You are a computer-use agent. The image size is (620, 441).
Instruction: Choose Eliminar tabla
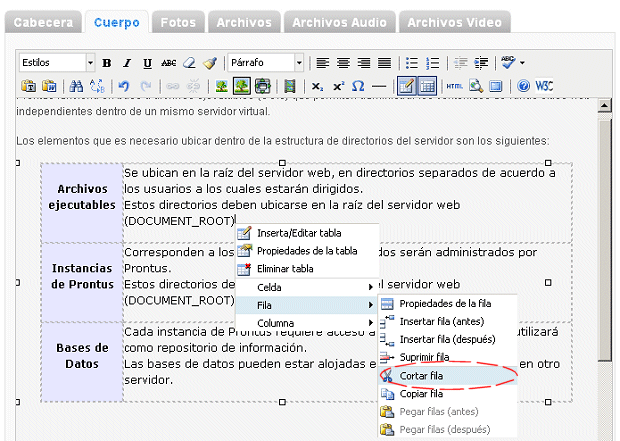click(x=307, y=269)
